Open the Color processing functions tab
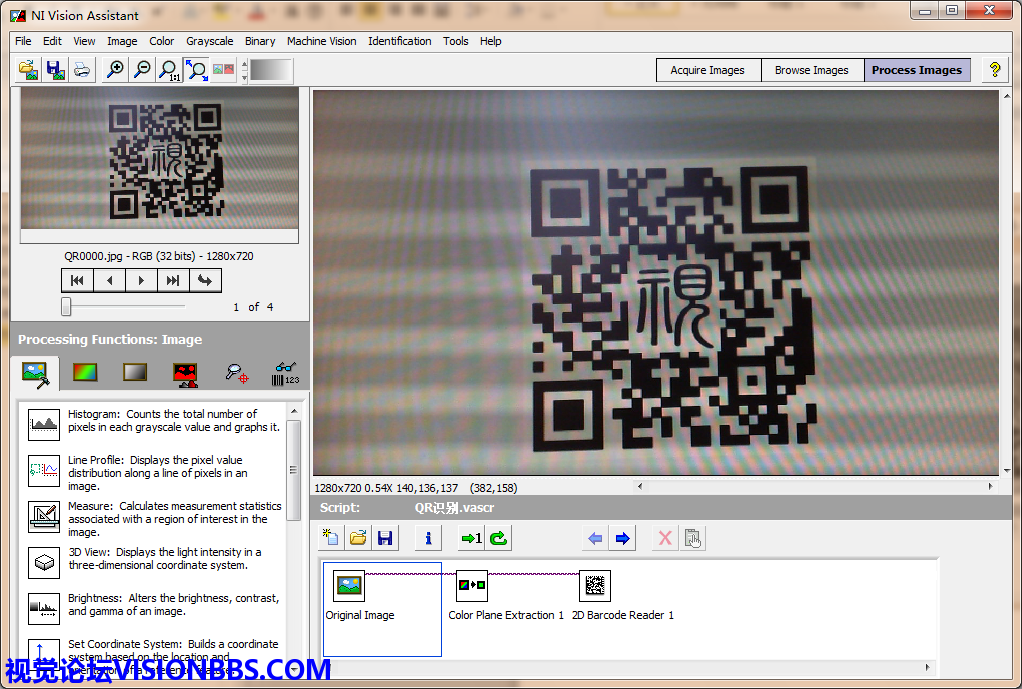Image resolution: width=1022 pixels, height=689 pixels. pyautogui.click(x=85, y=373)
